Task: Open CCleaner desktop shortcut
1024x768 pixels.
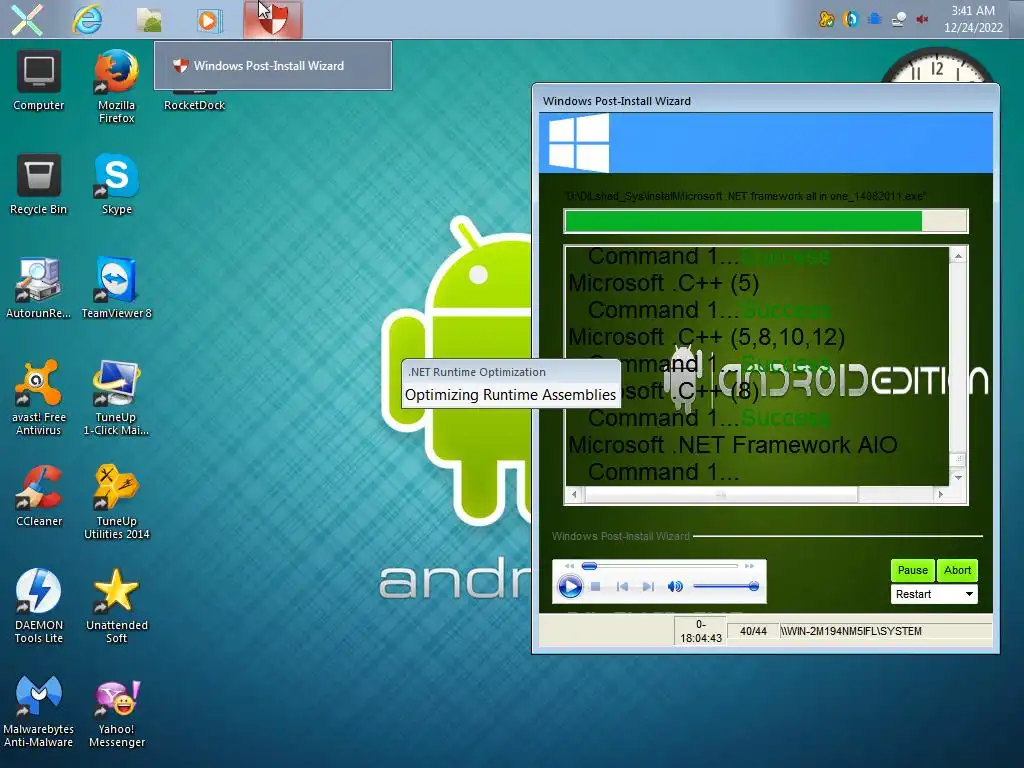Action: (x=39, y=496)
